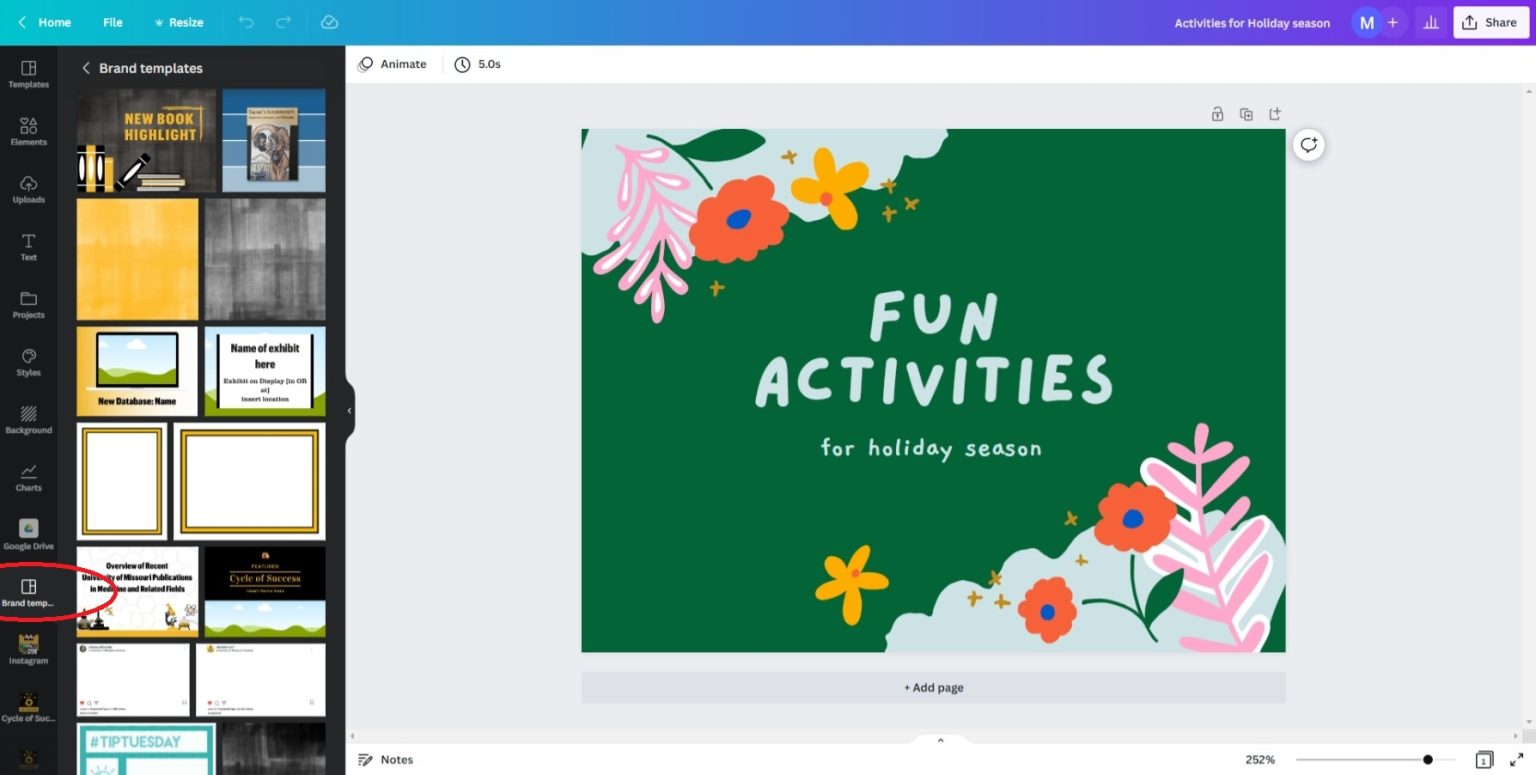Expand the page thumbnails strip chevron
The height and width of the screenshot is (775, 1536).
(940, 740)
